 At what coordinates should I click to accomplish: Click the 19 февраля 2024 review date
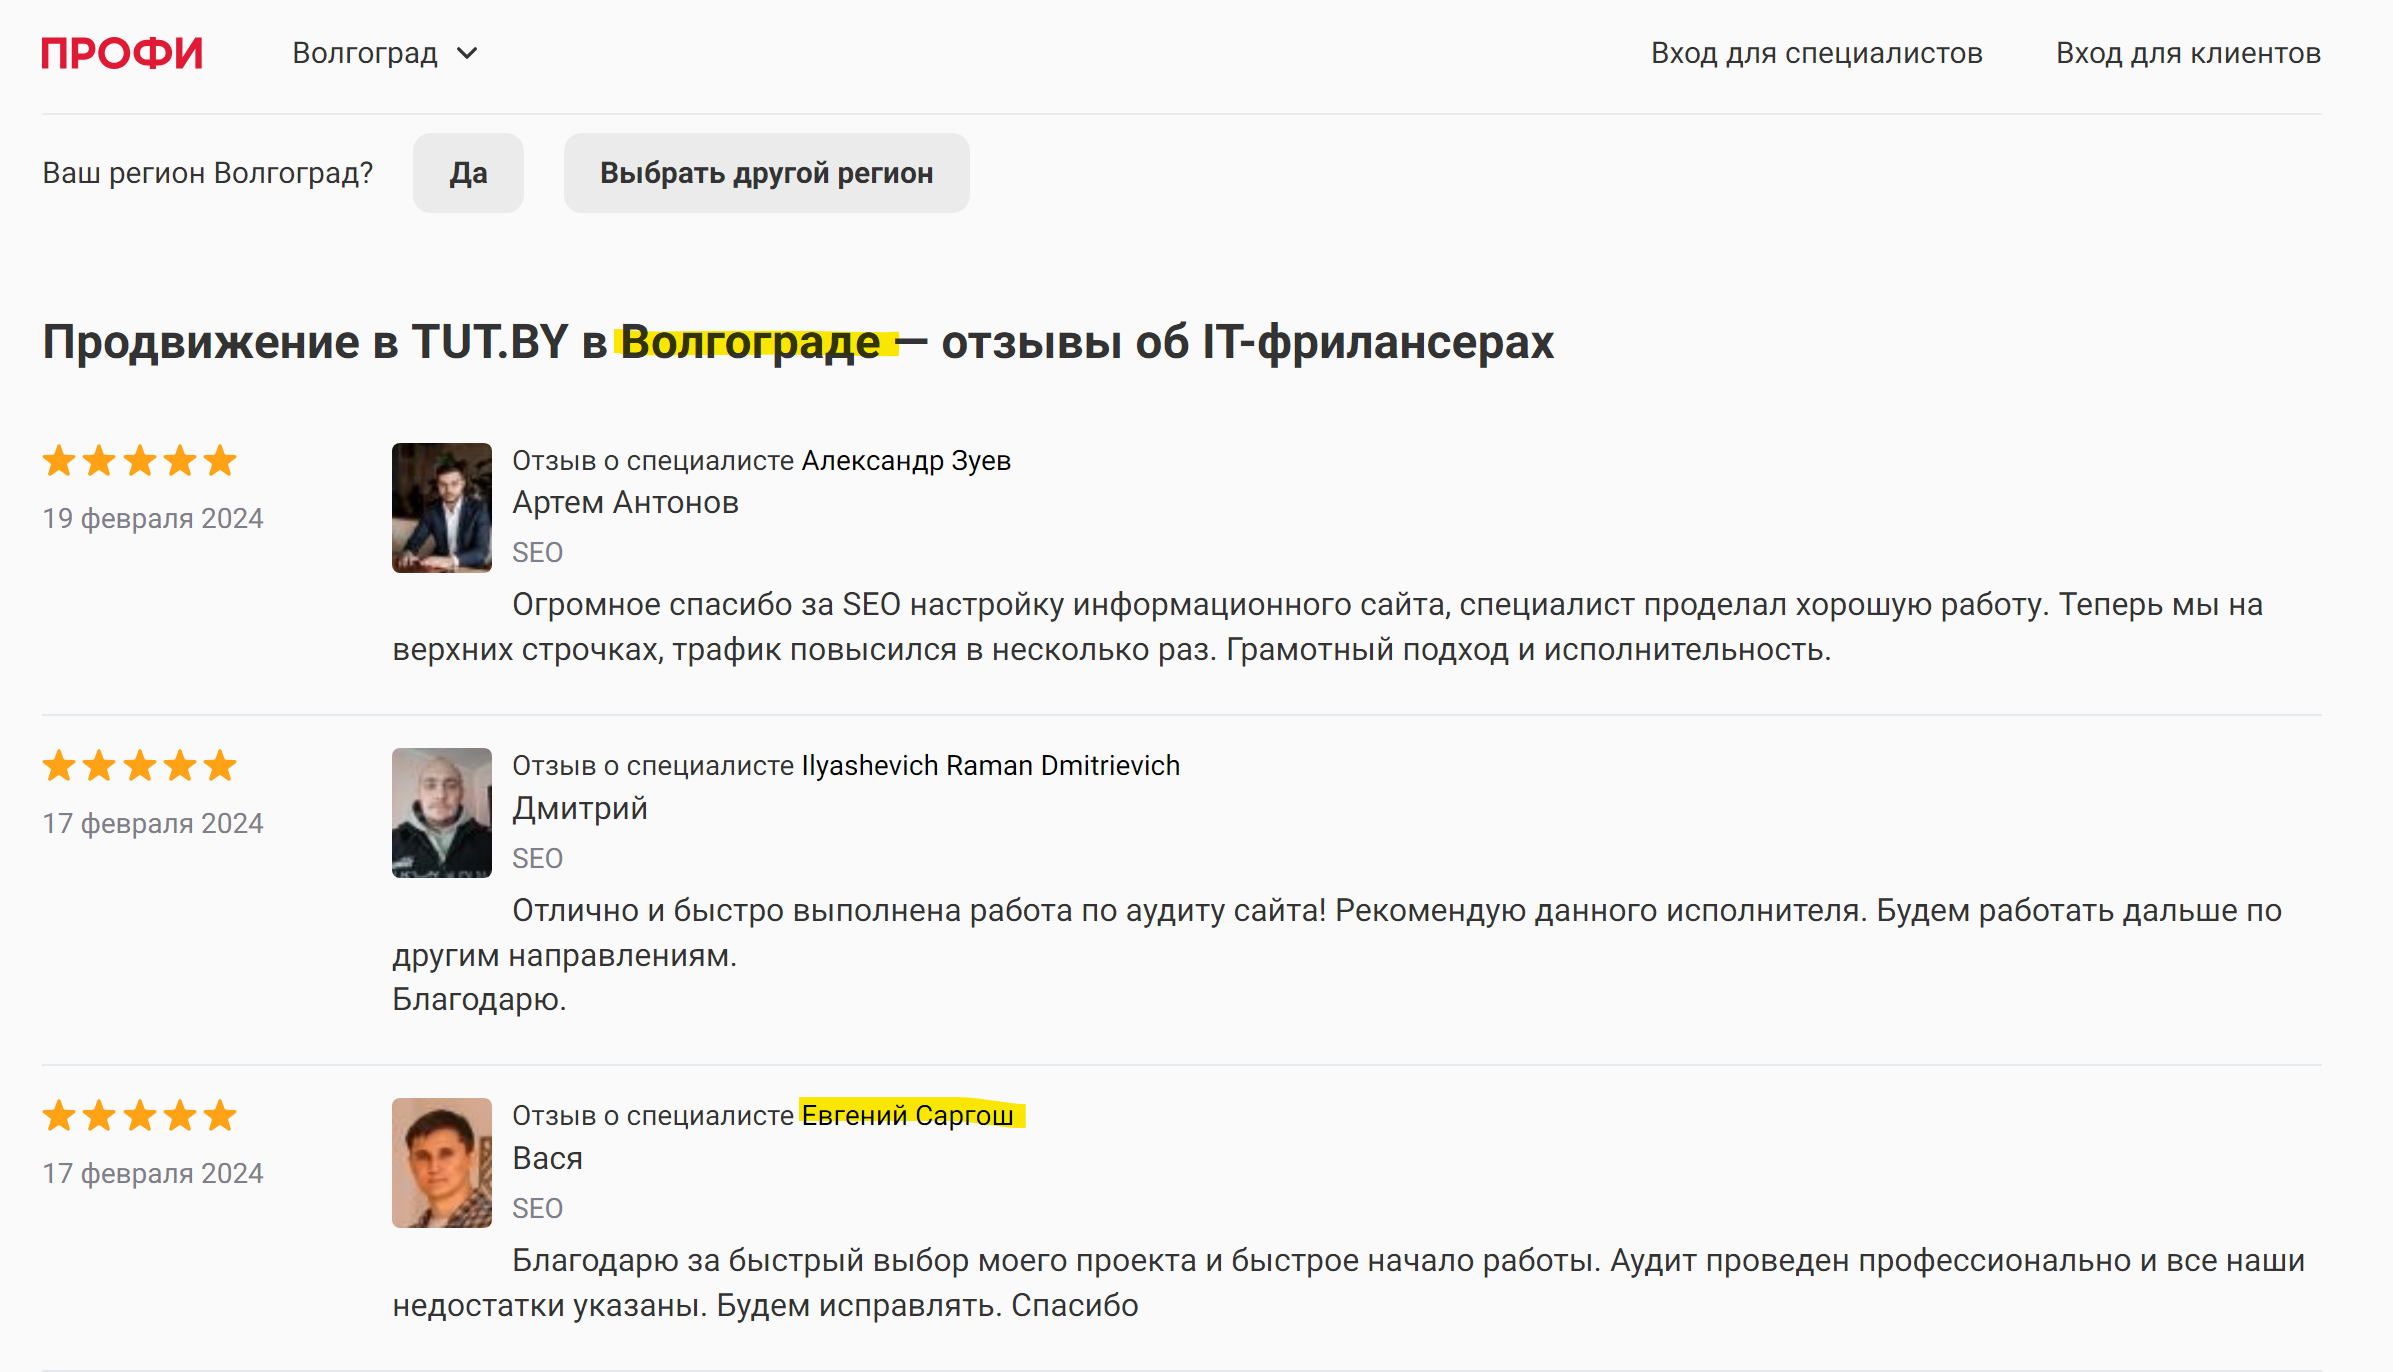[x=152, y=518]
